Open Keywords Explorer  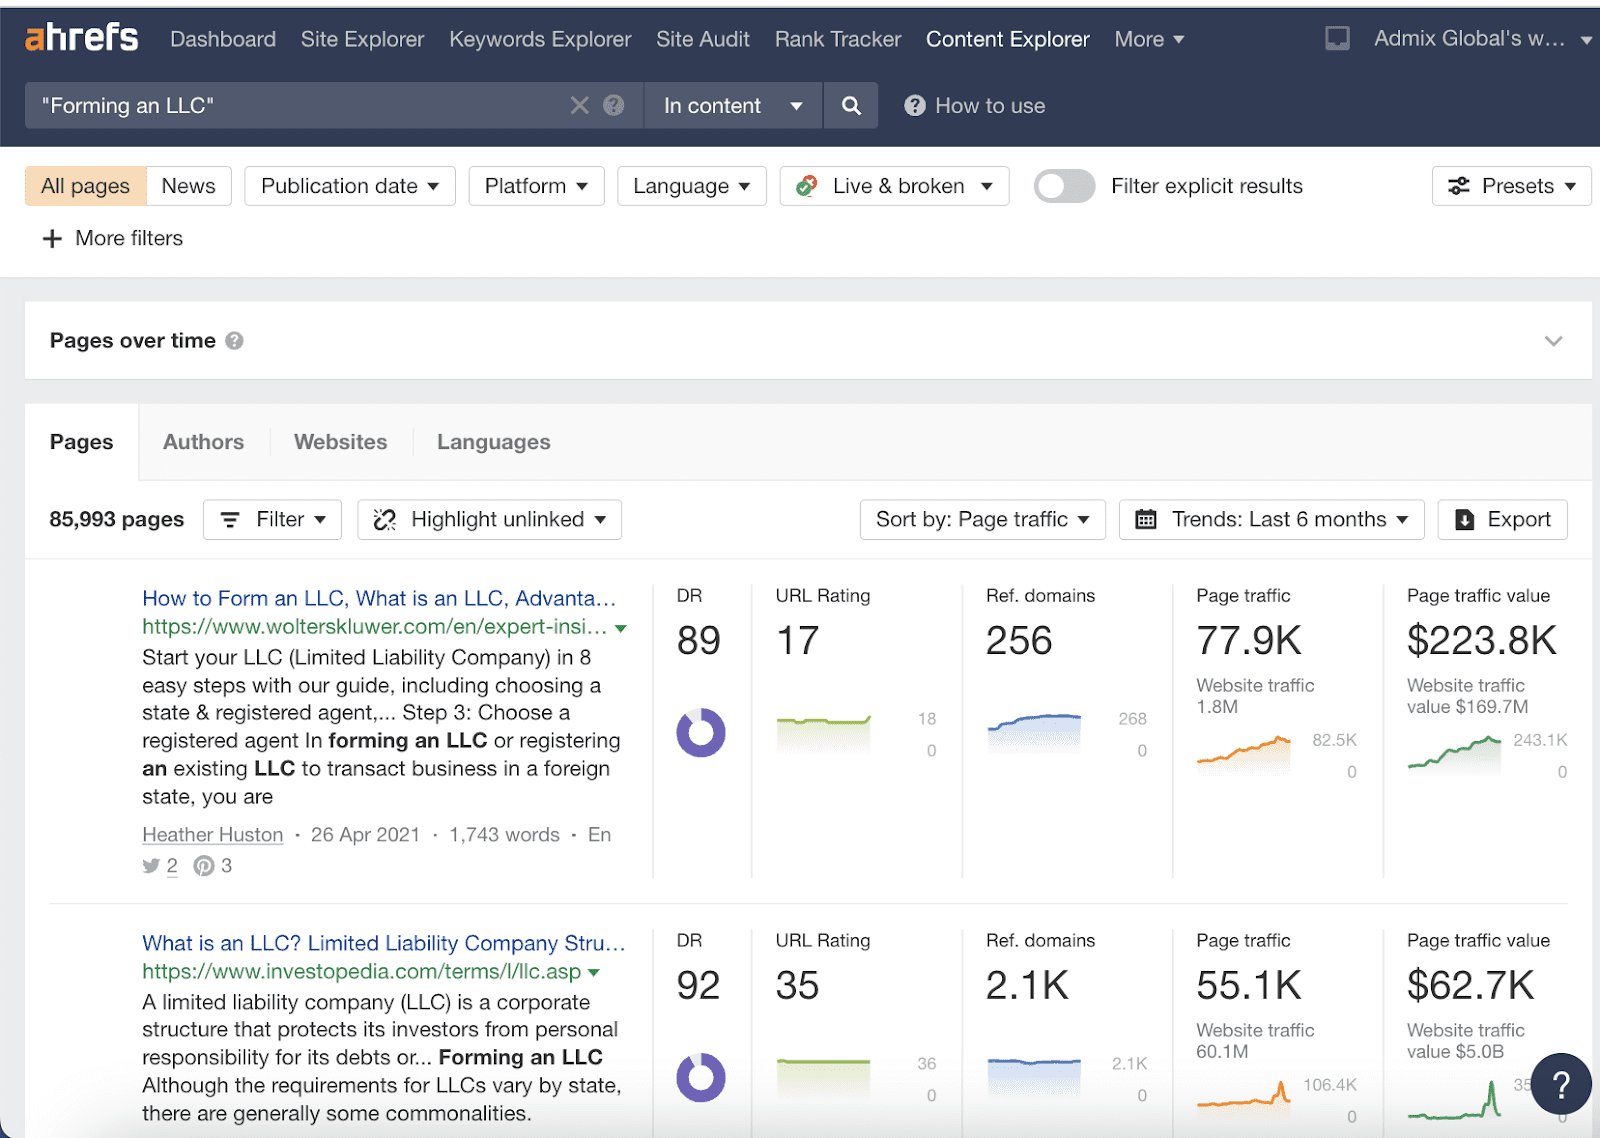[540, 39]
